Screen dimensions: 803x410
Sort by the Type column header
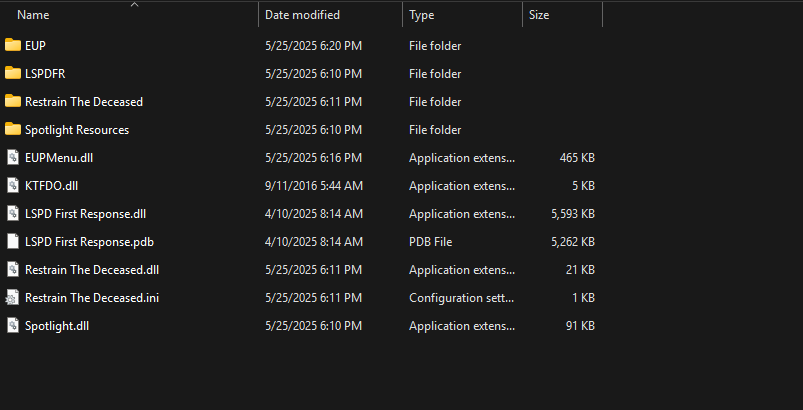422,15
